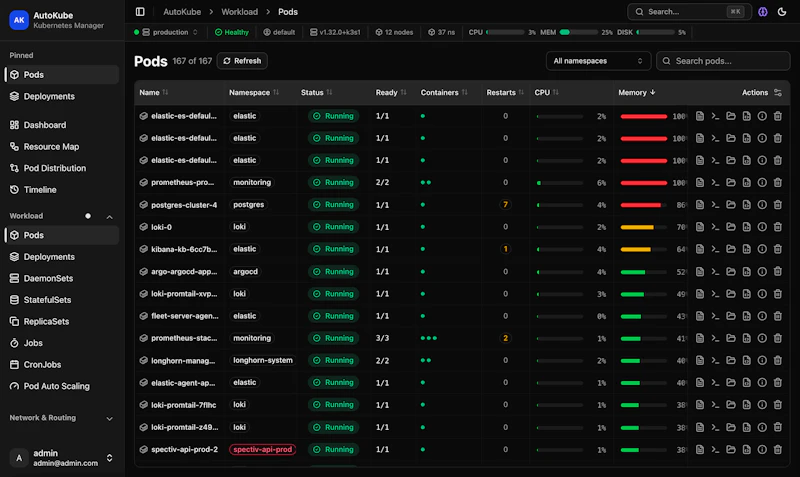Open logs for longhorn-manag pod
The width and height of the screenshot is (800, 477).
700,360
